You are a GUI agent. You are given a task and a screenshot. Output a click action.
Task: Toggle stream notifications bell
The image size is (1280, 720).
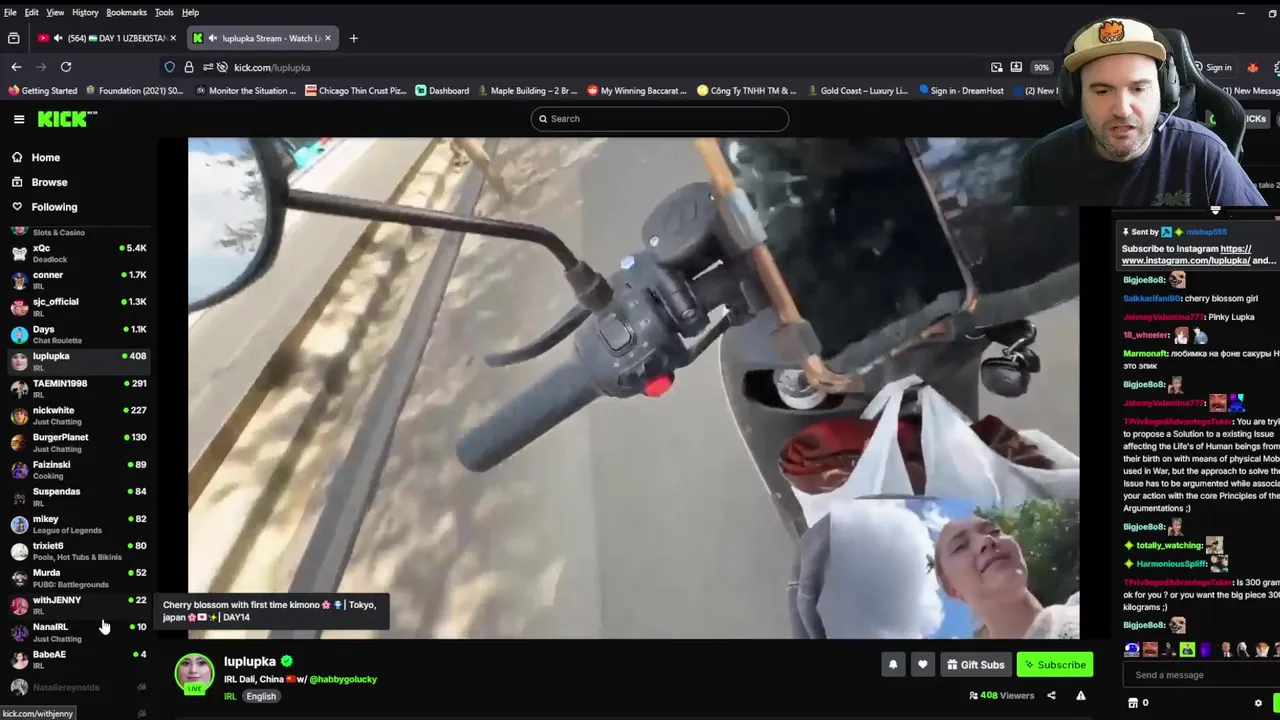click(x=893, y=664)
